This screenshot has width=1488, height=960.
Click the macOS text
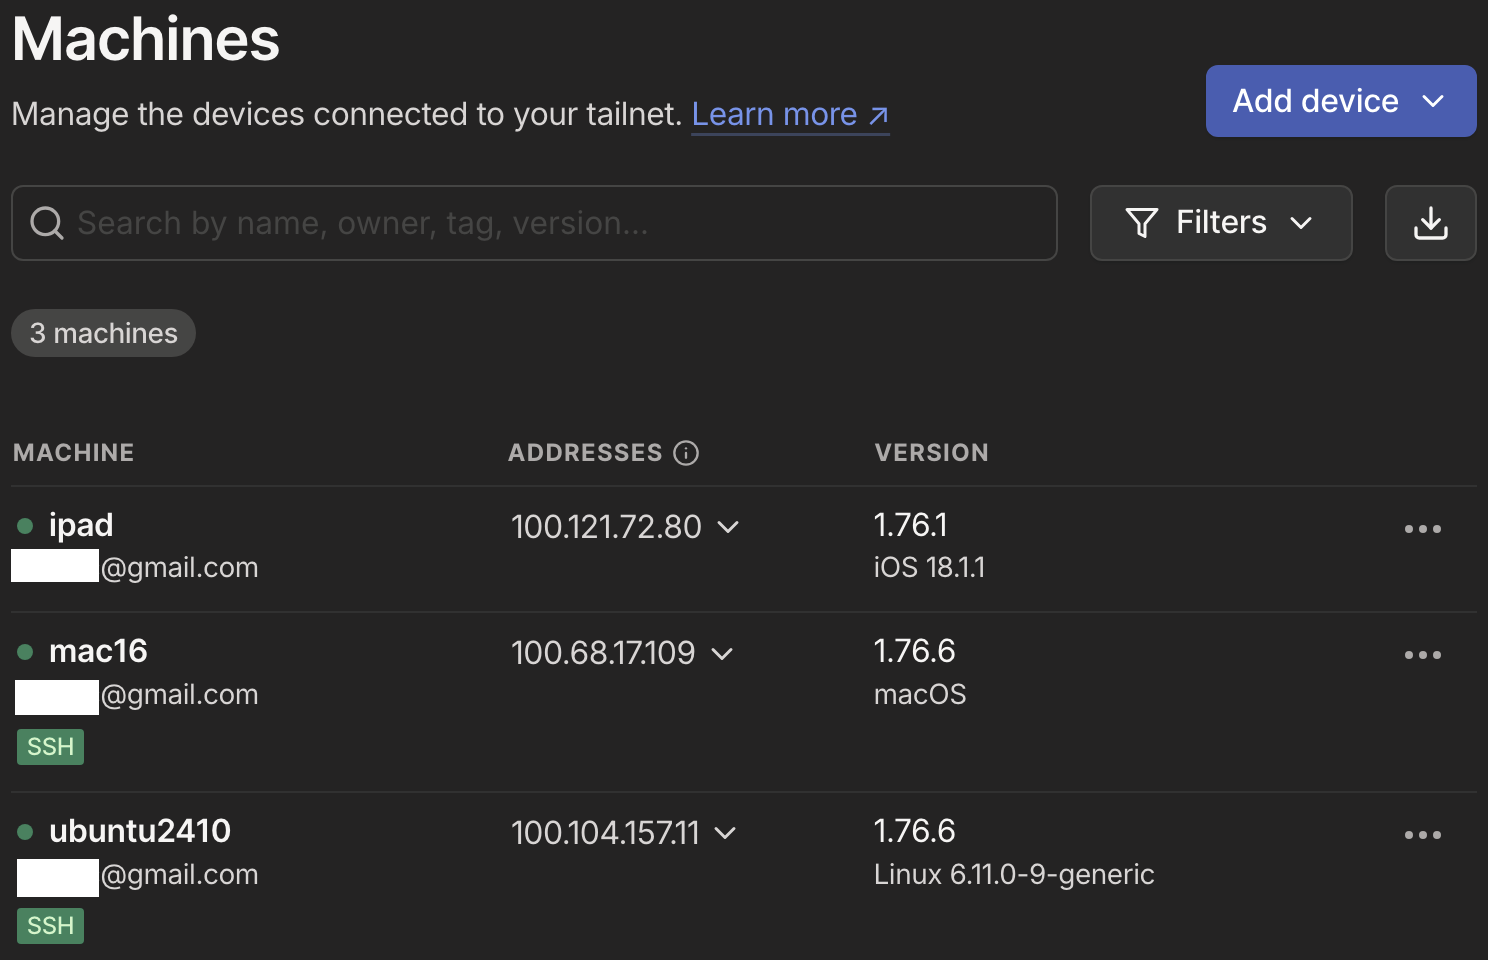(x=920, y=695)
